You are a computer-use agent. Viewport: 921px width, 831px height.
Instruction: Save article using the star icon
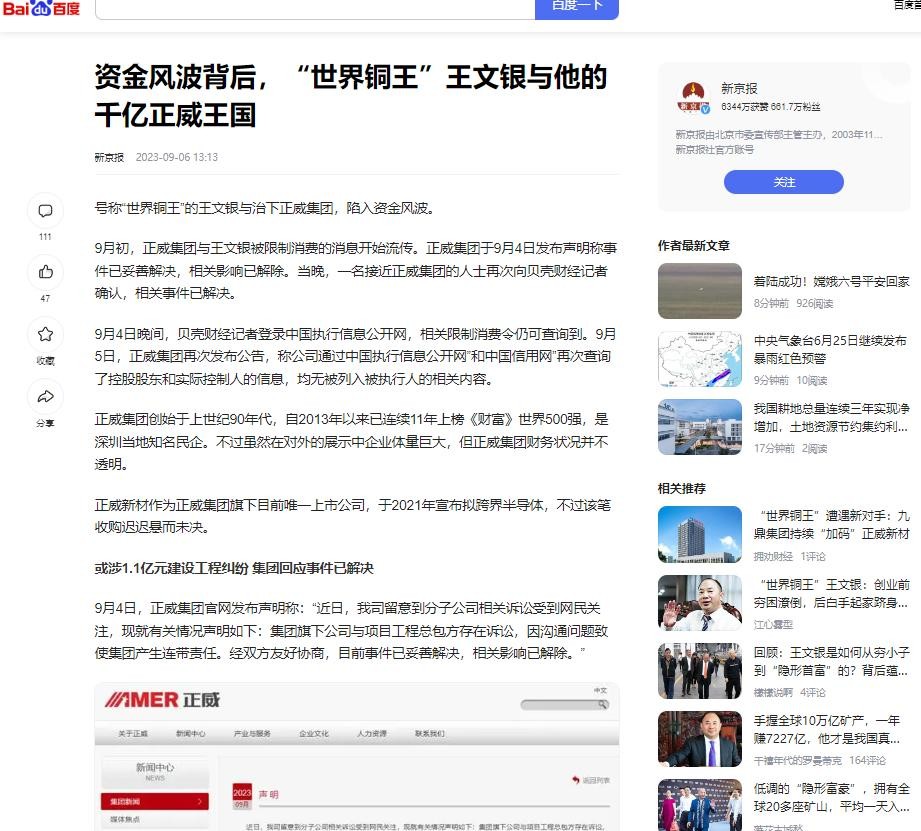click(45, 335)
